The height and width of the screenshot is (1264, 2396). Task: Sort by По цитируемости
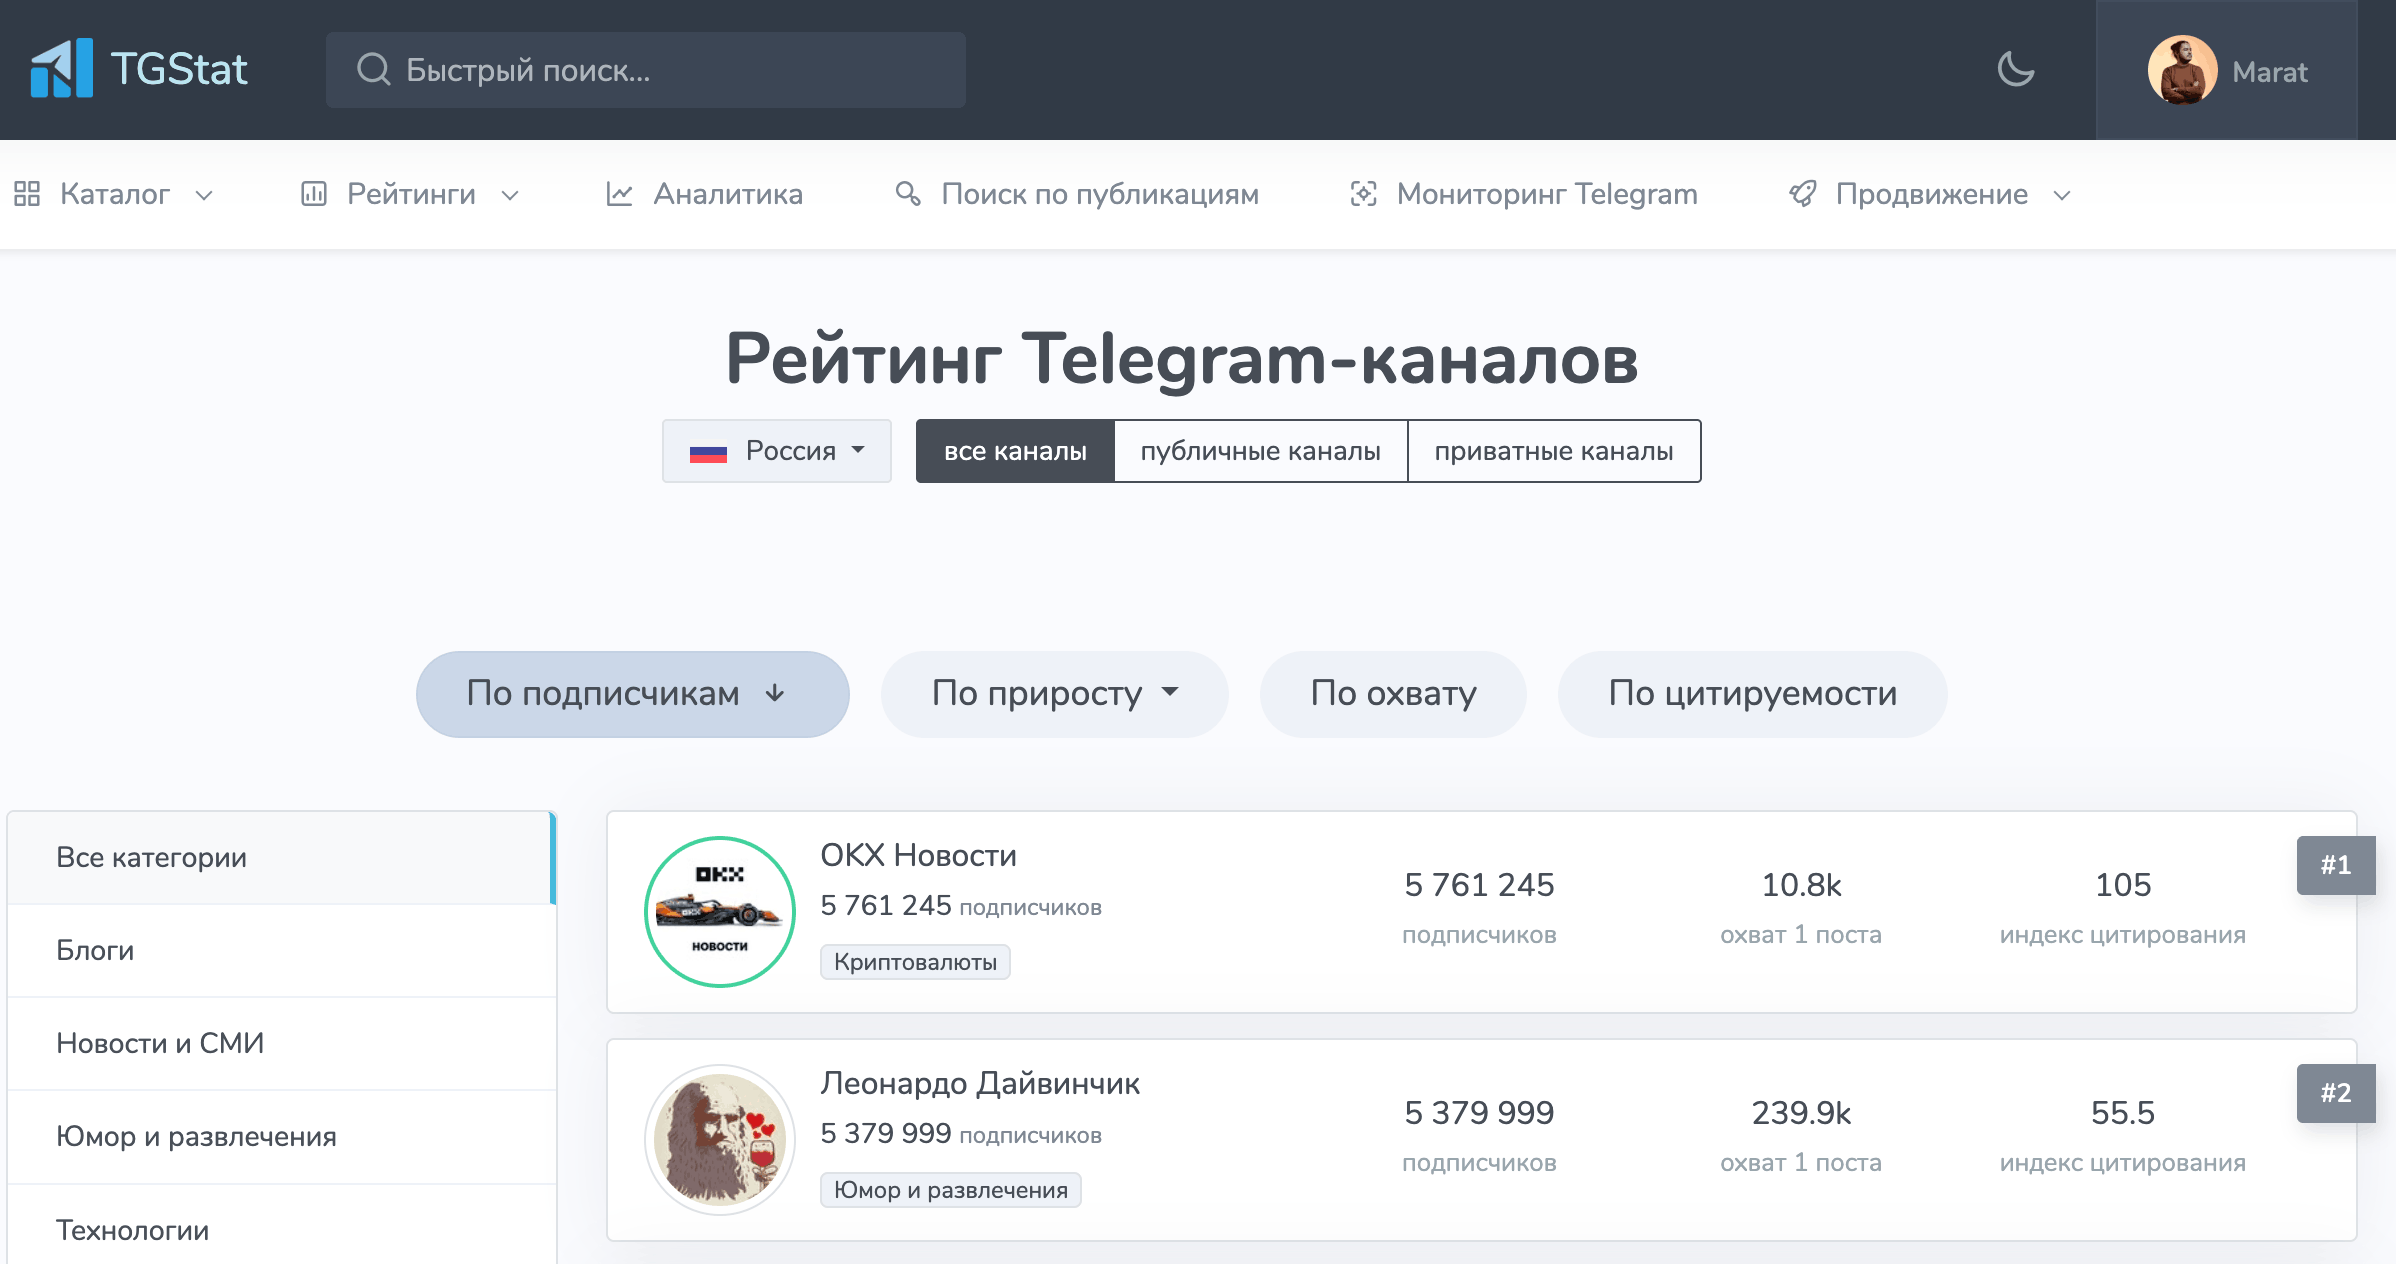(1752, 694)
